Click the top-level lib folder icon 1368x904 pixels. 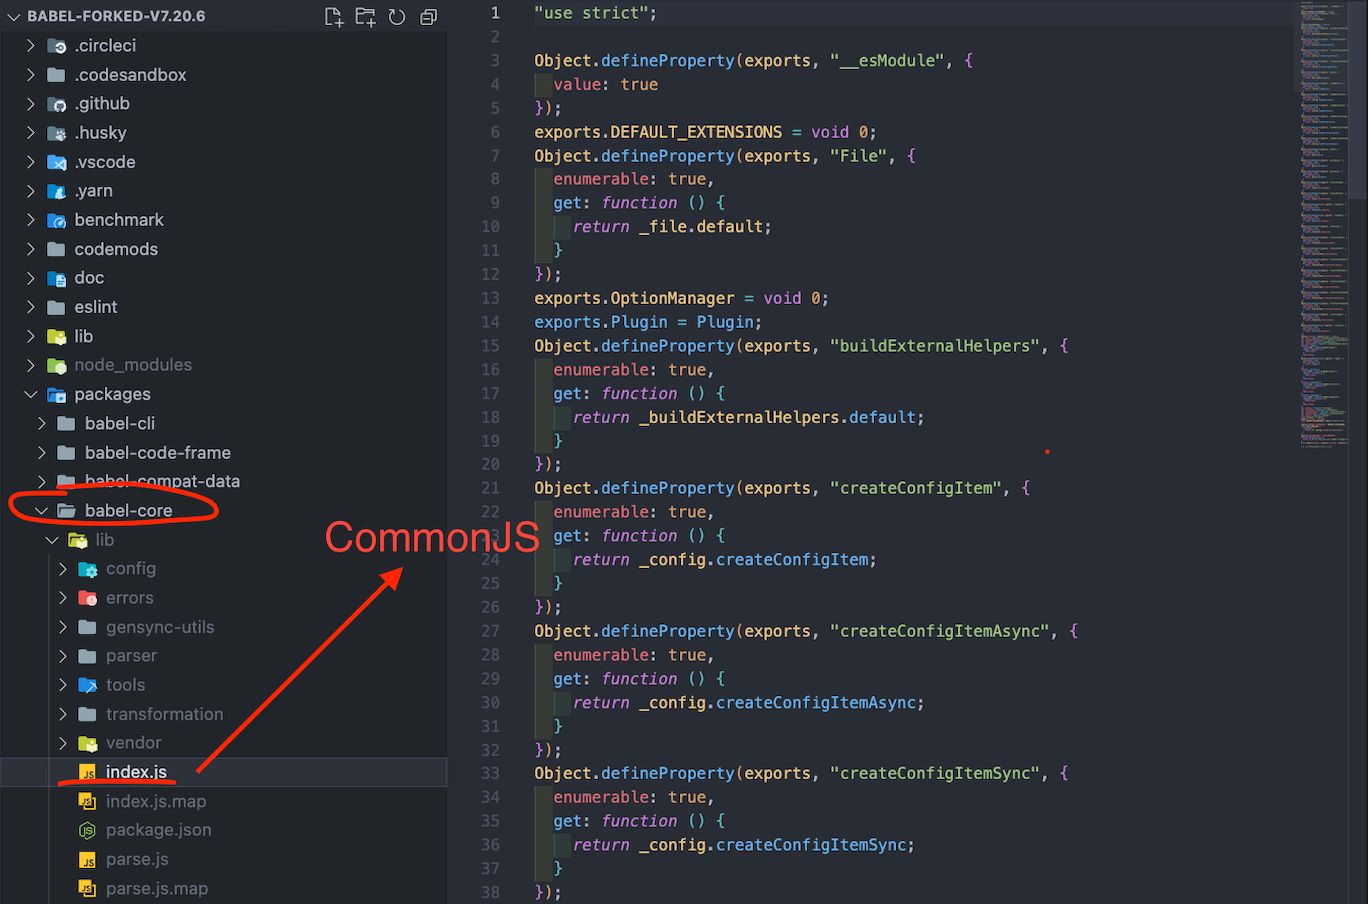(57, 337)
